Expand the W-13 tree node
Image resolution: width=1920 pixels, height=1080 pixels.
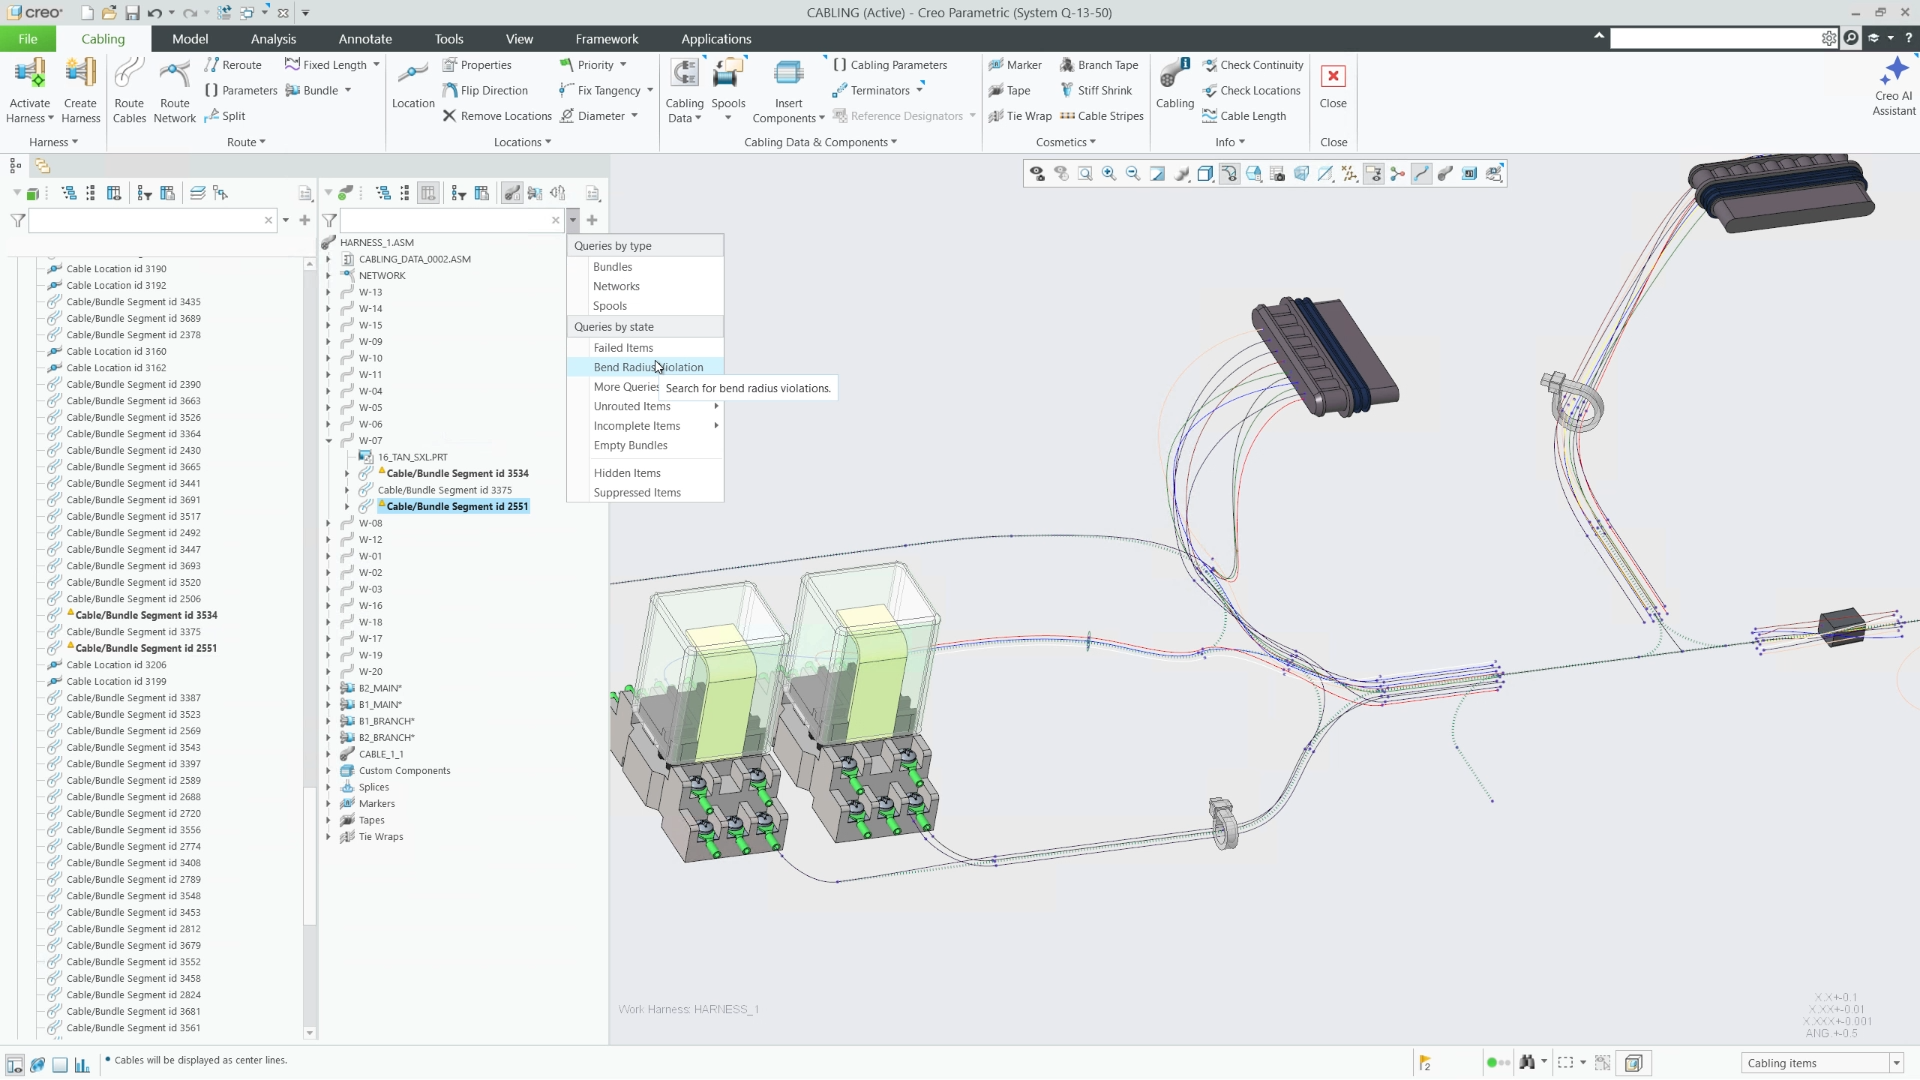pos(328,292)
